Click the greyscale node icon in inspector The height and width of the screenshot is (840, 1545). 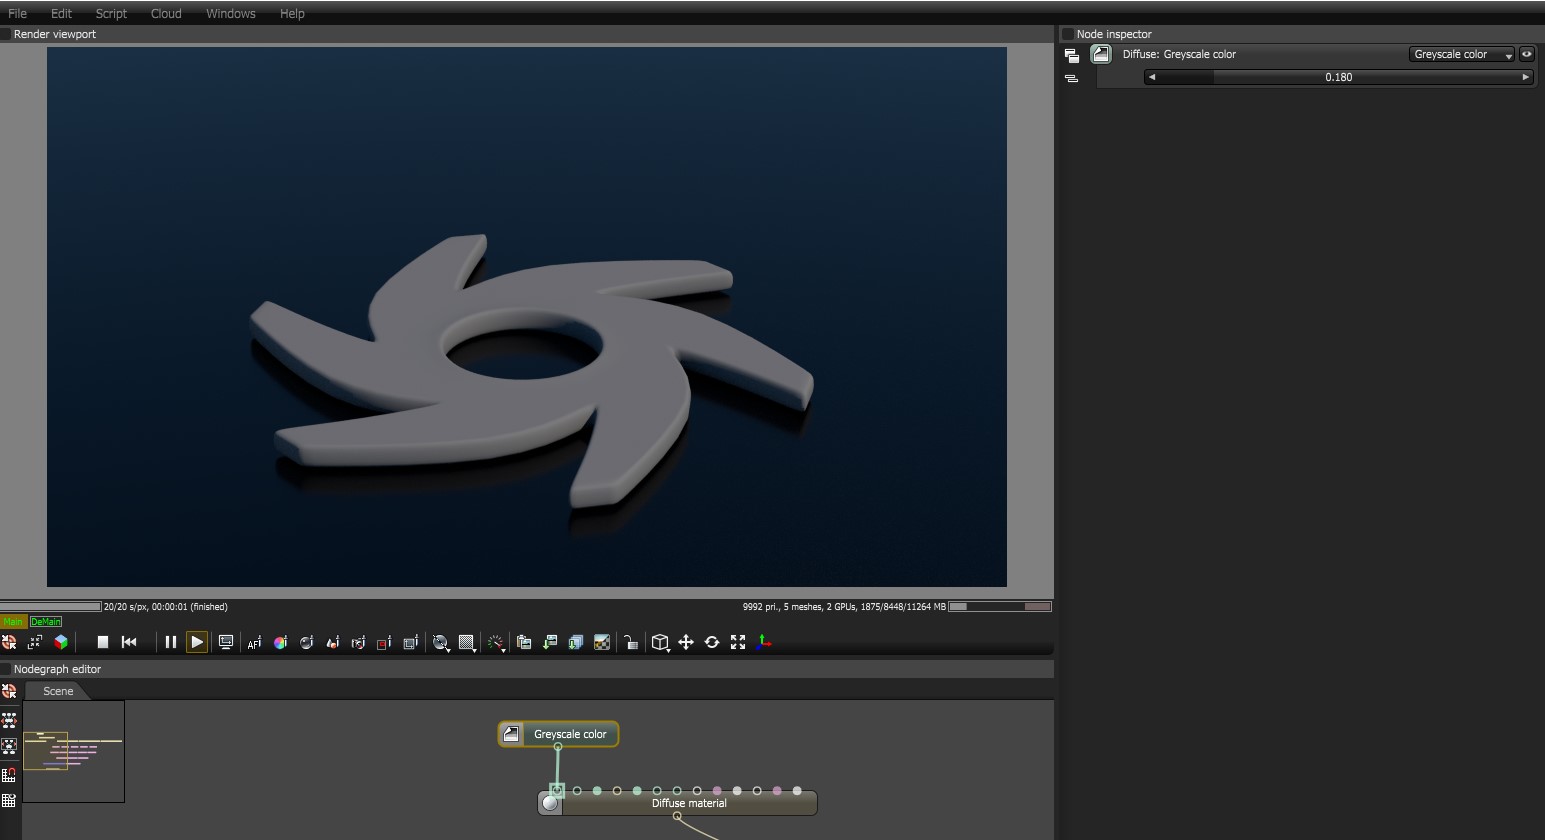click(x=1101, y=54)
